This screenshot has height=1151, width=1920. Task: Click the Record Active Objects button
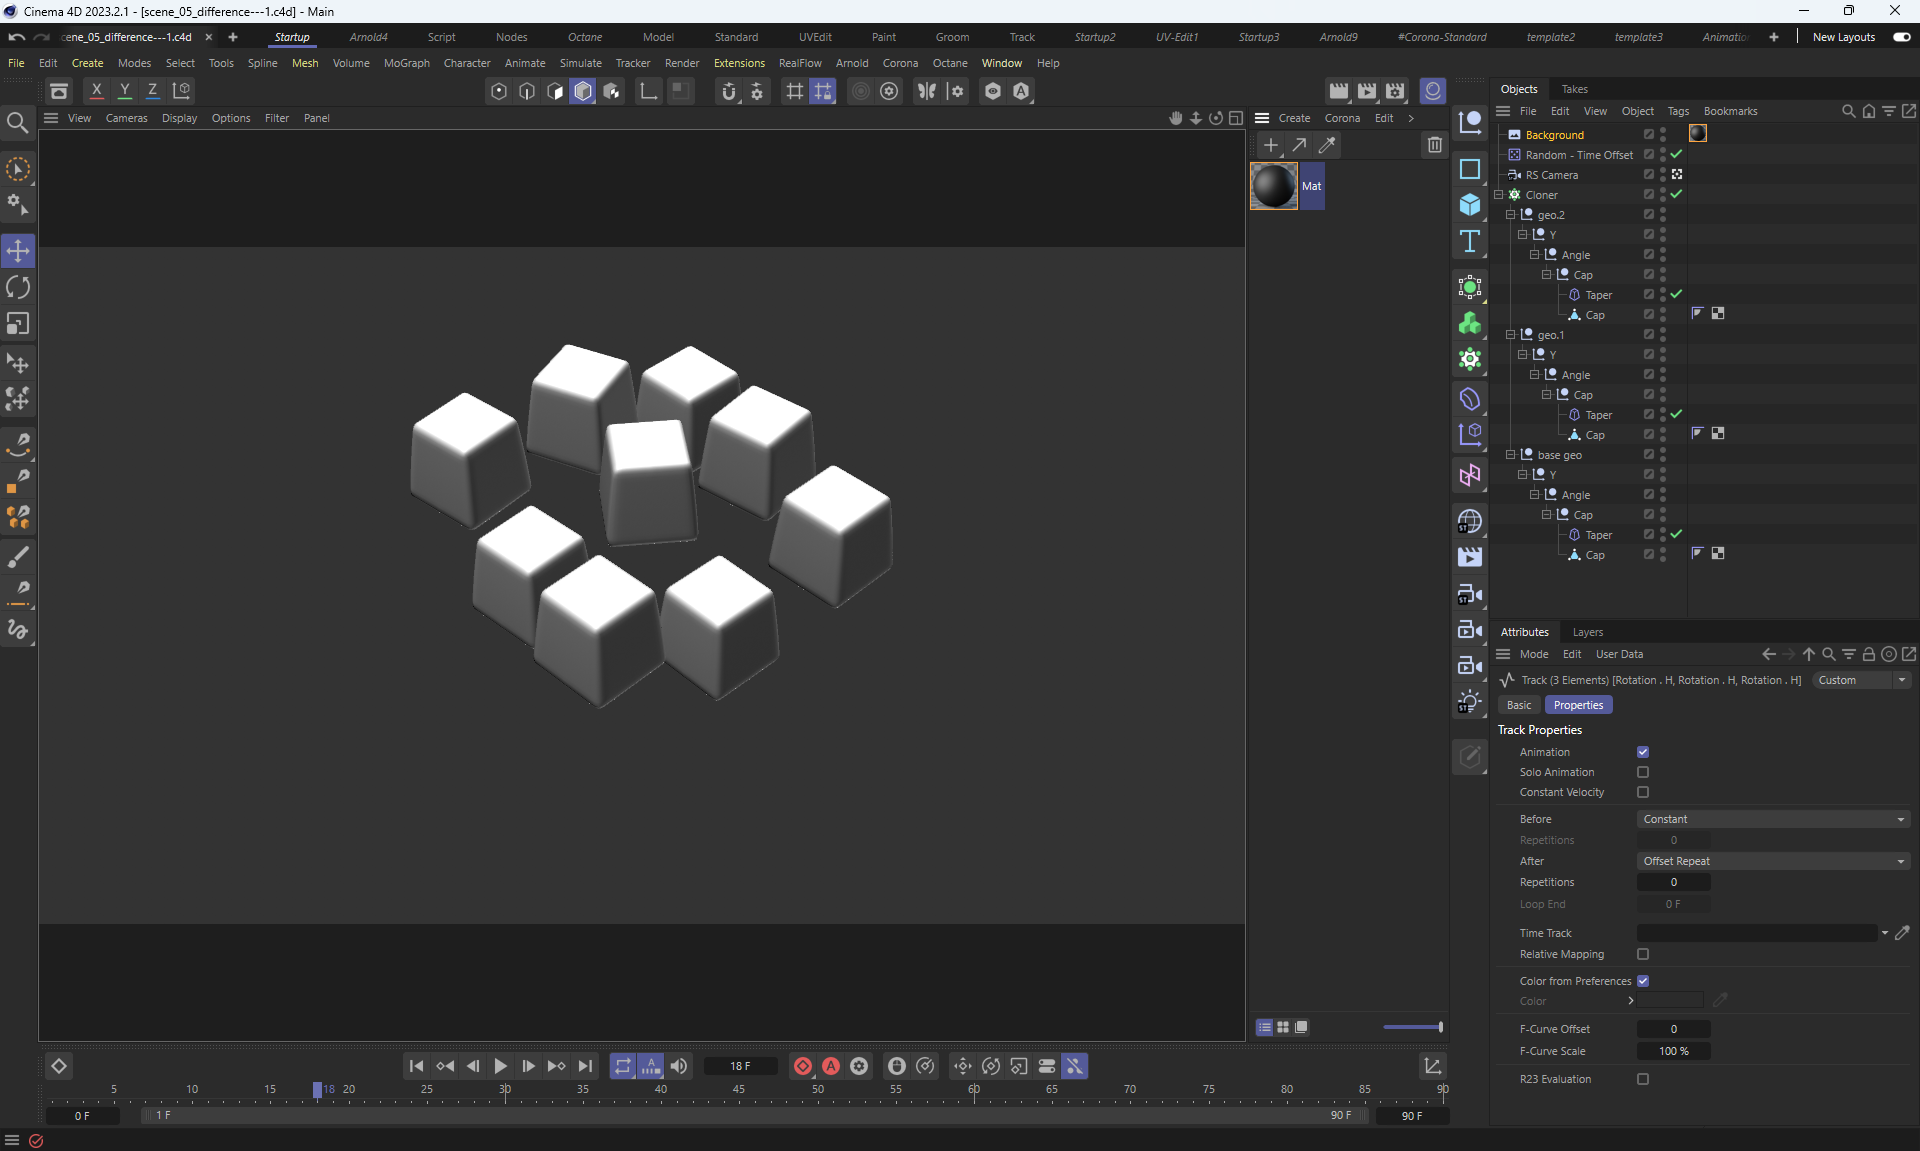click(802, 1066)
